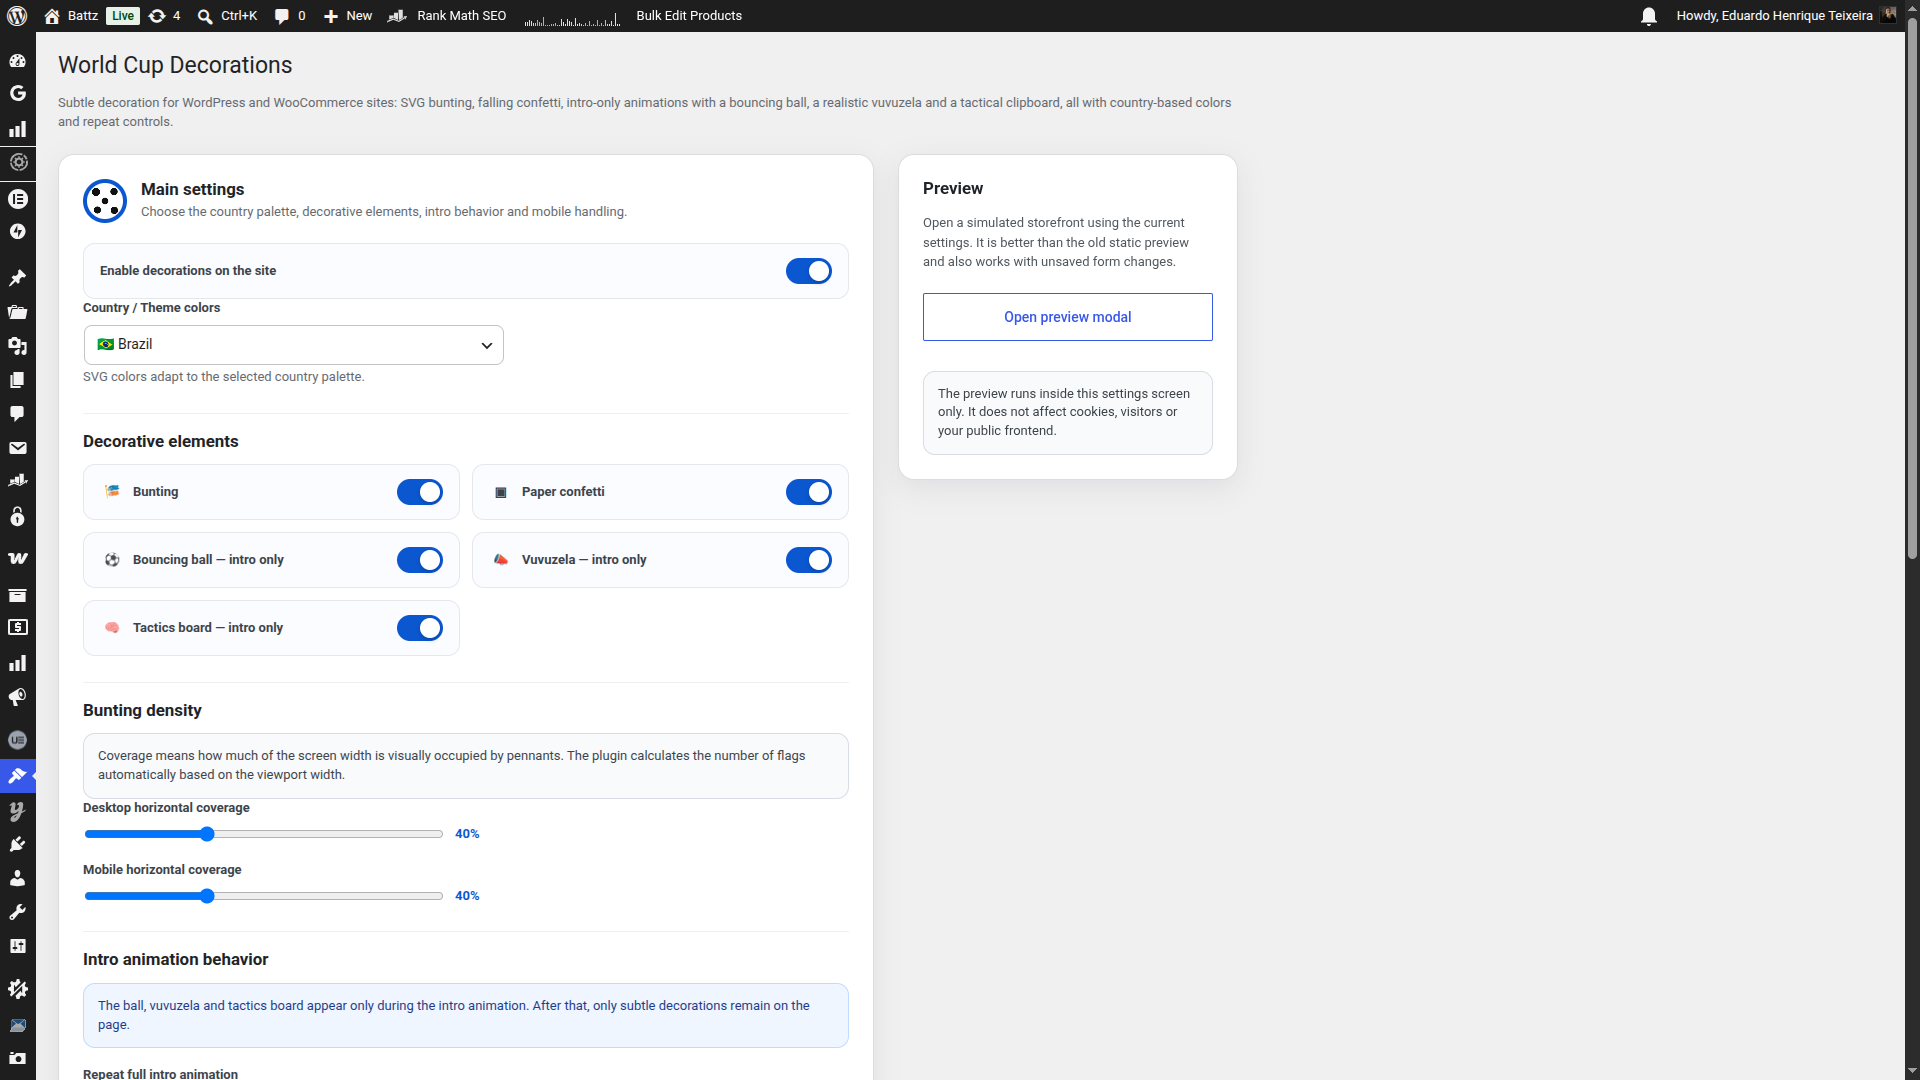Open the padlock icon in sidebar
This screenshot has width=1920, height=1080.
(17, 516)
